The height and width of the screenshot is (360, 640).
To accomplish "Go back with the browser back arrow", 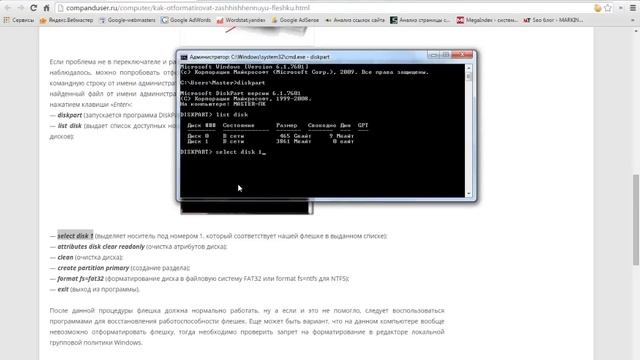I will [8, 8].
